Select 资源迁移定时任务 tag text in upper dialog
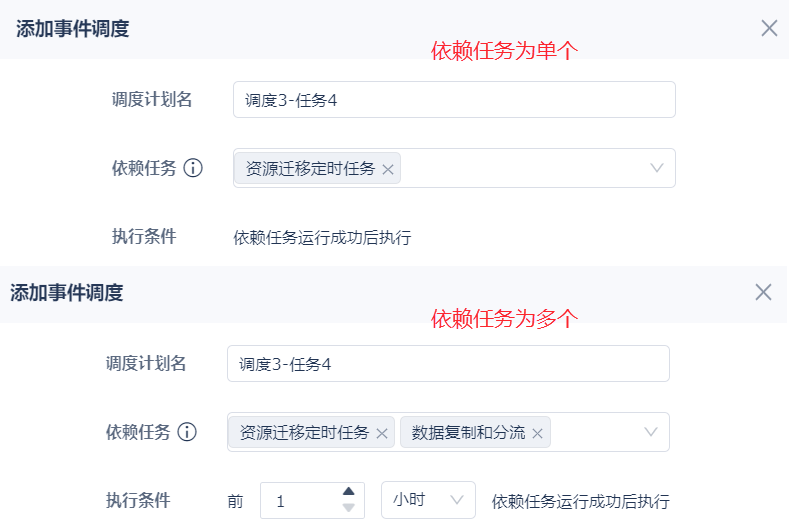The image size is (789, 529). pyautogui.click(x=310, y=169)
